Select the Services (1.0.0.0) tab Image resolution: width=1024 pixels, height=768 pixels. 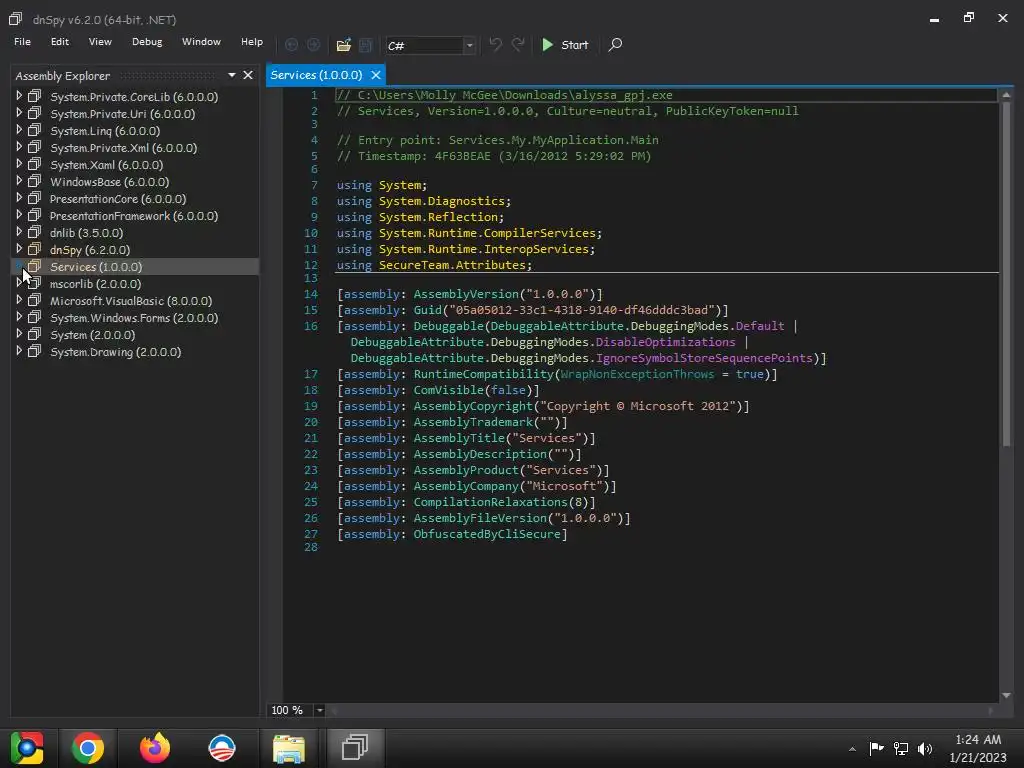click(x=316, y=74)
